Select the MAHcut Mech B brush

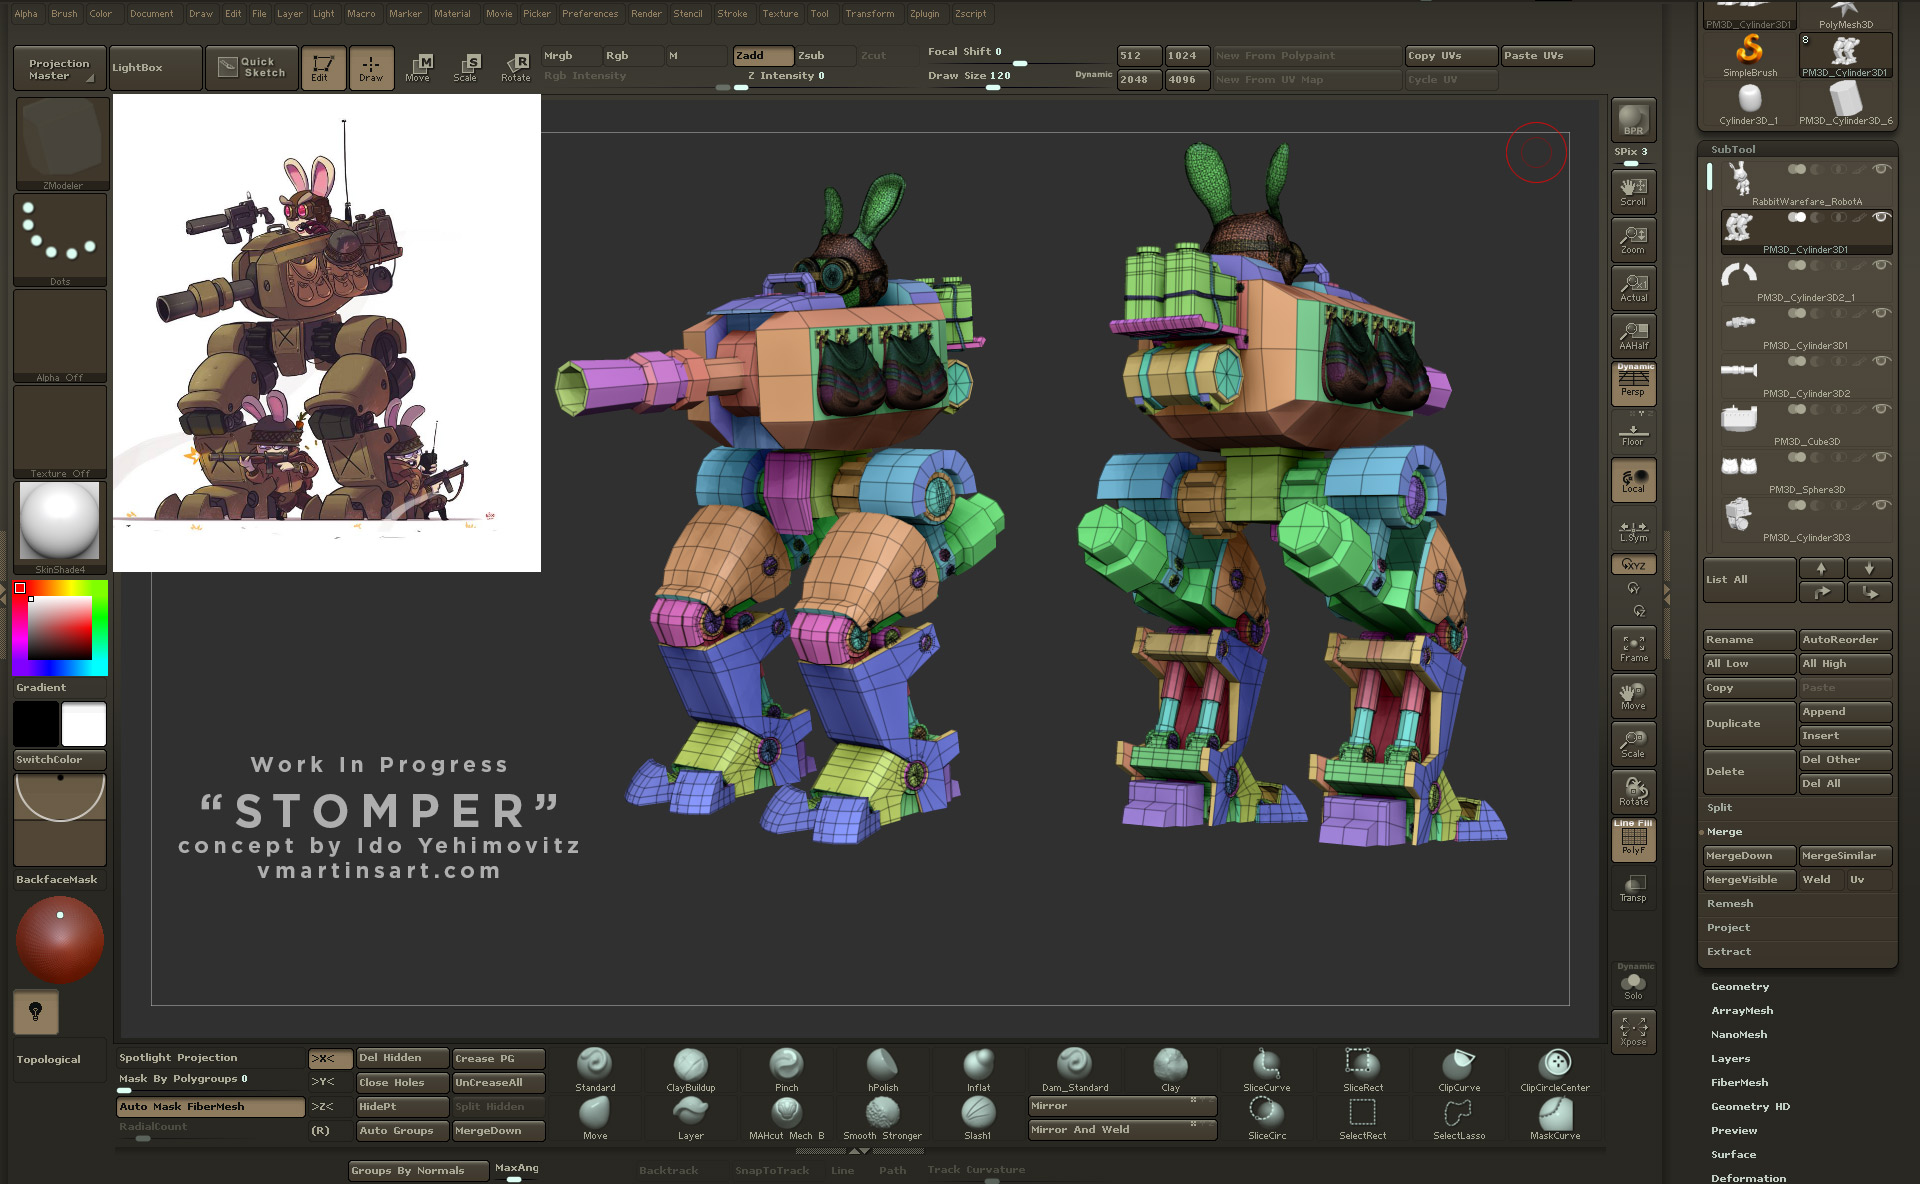pos(786,1117)
